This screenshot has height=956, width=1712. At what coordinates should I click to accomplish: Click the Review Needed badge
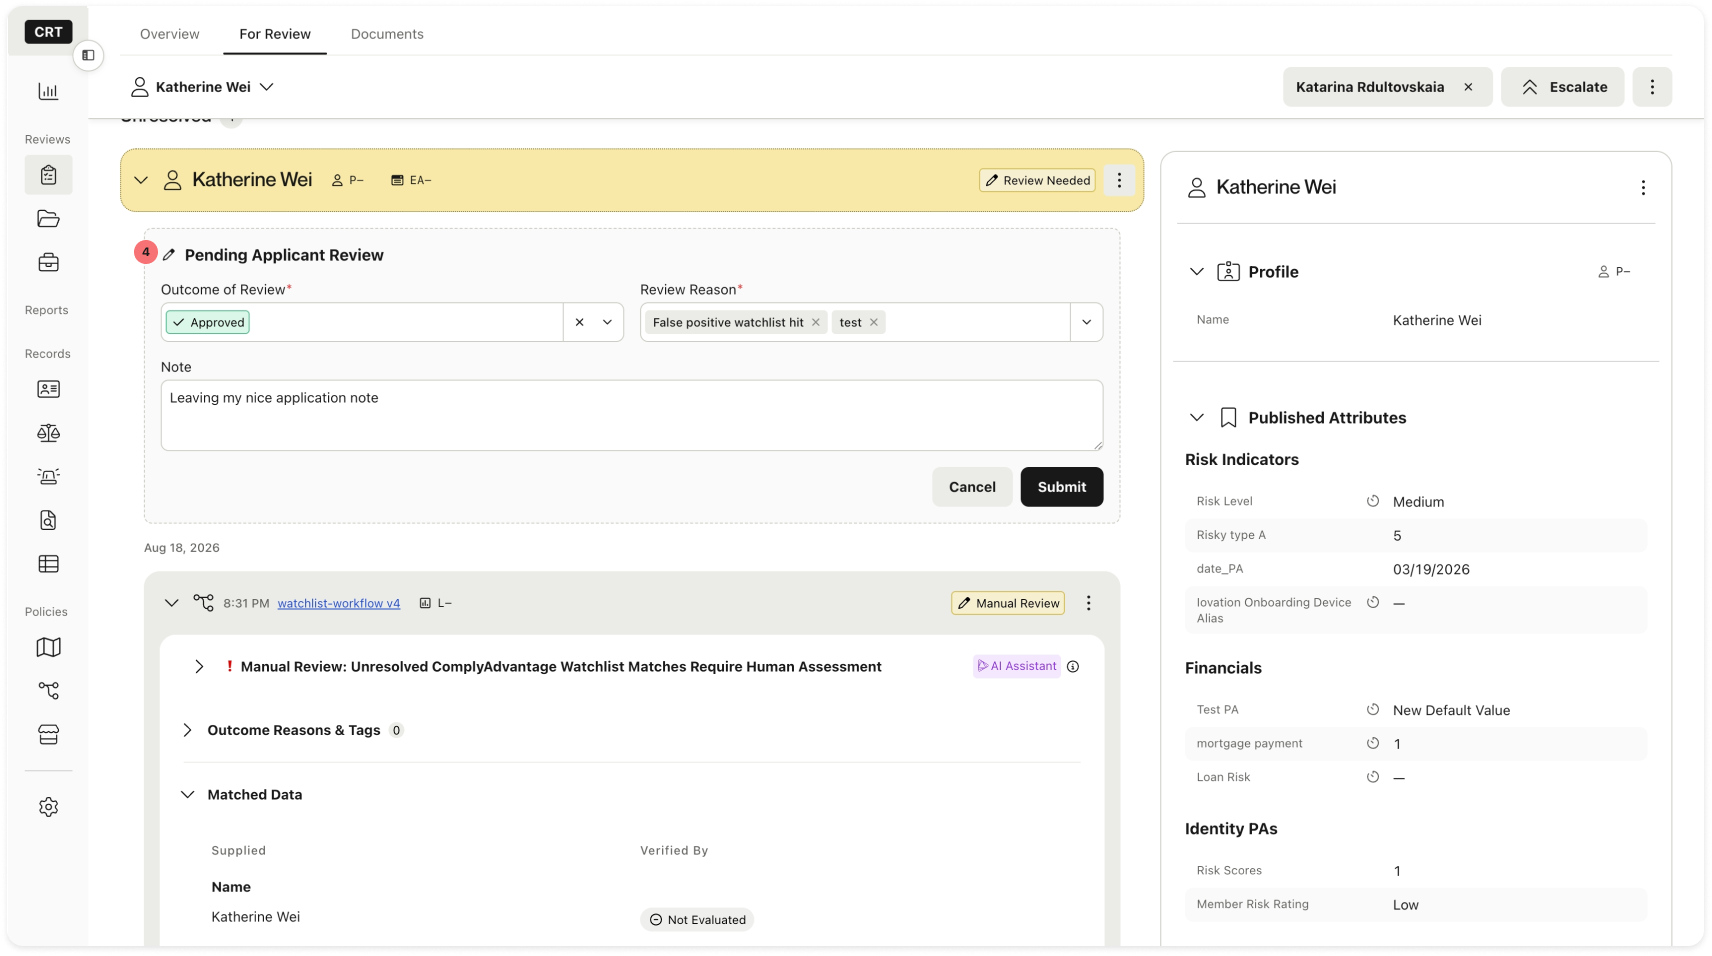click(x=1037, y=180)
